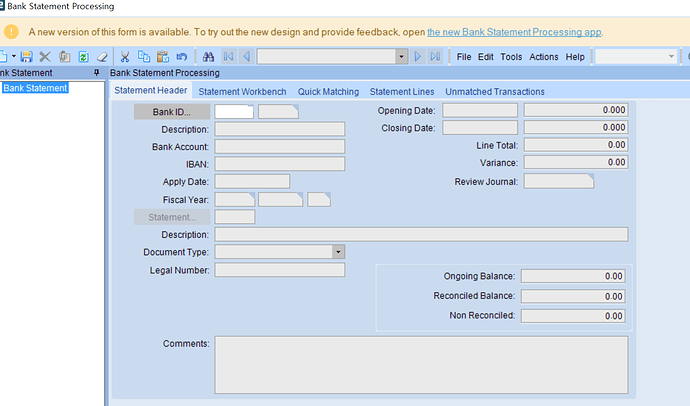
Task: Expand the dropdown right of Help menu
Action: pyautogui.click(x=671, y=57)
